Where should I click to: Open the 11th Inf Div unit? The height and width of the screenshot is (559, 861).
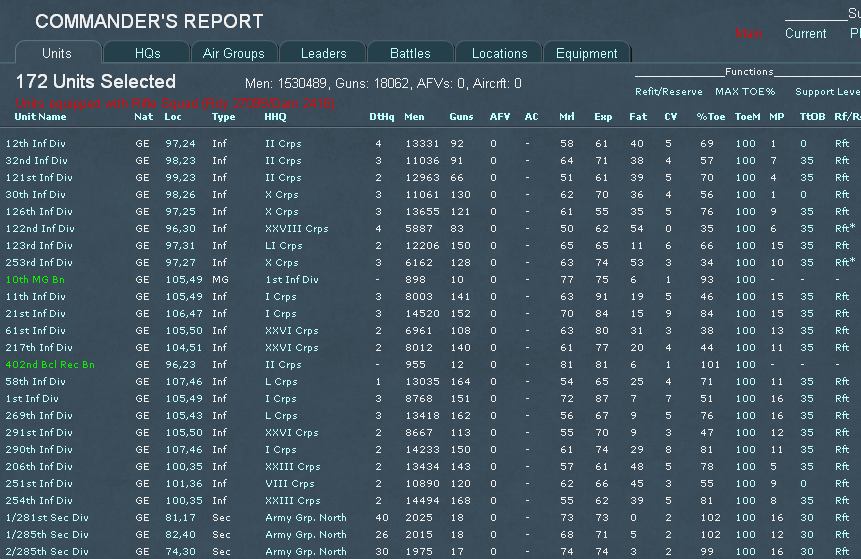pyautogui.click(x=36, y=297)
